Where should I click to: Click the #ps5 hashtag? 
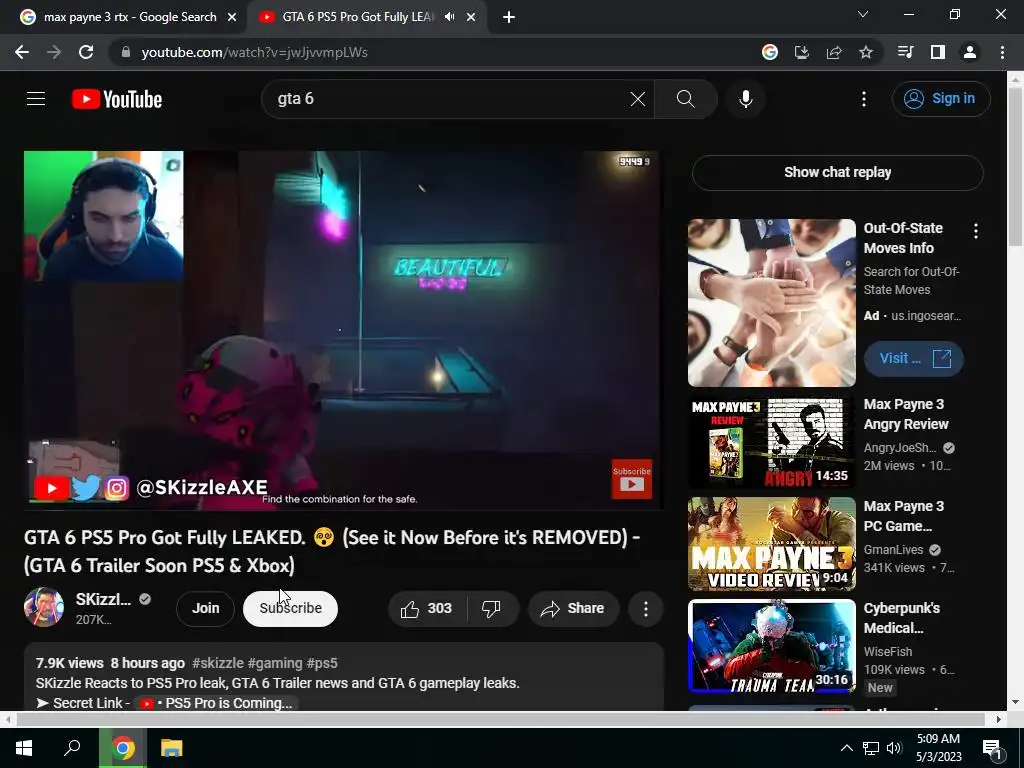(322, 663)
